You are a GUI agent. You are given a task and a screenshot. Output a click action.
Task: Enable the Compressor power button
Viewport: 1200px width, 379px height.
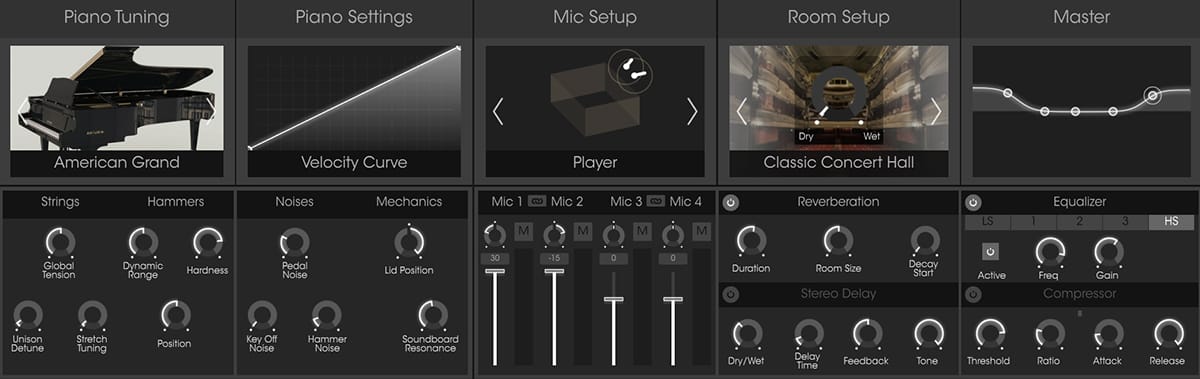(974, 294)
